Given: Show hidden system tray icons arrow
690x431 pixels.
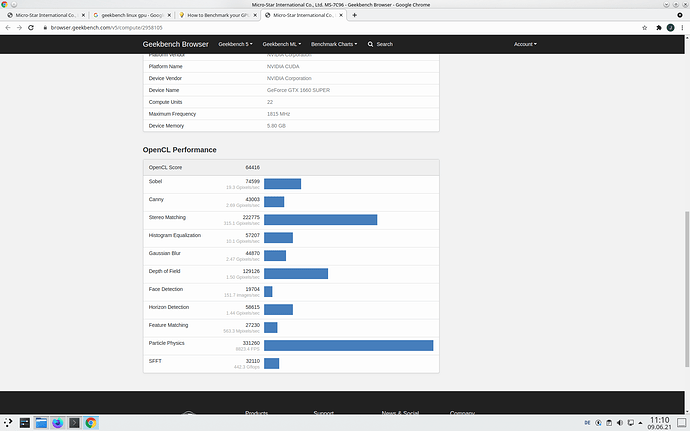Looking at the screenshot, I should click(640, 423).
